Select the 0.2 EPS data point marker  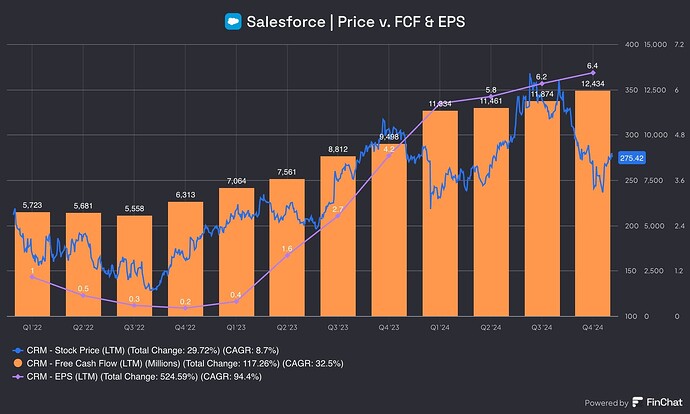pyautogui.click(x=187, y=307)
